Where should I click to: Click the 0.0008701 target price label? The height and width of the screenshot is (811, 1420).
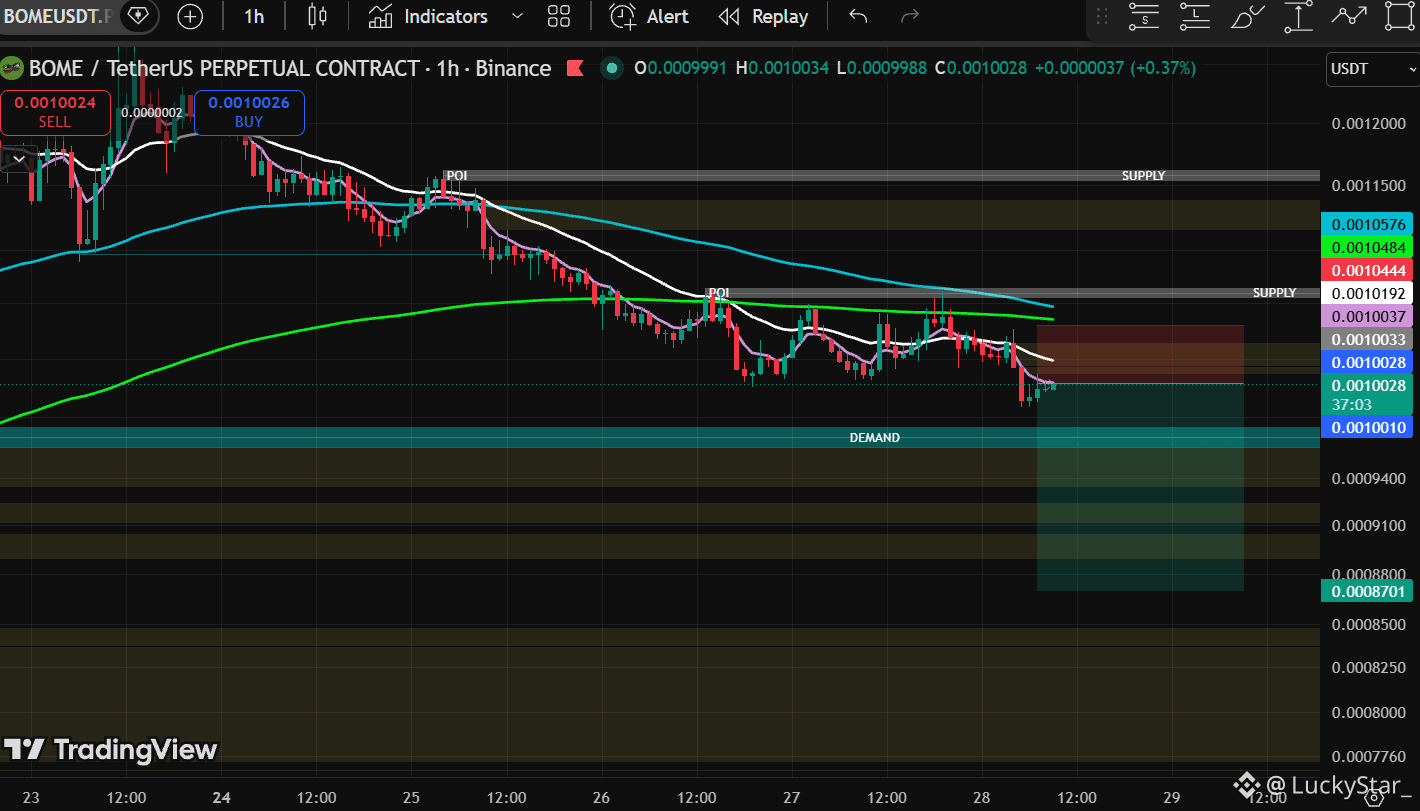(1365, 591)
